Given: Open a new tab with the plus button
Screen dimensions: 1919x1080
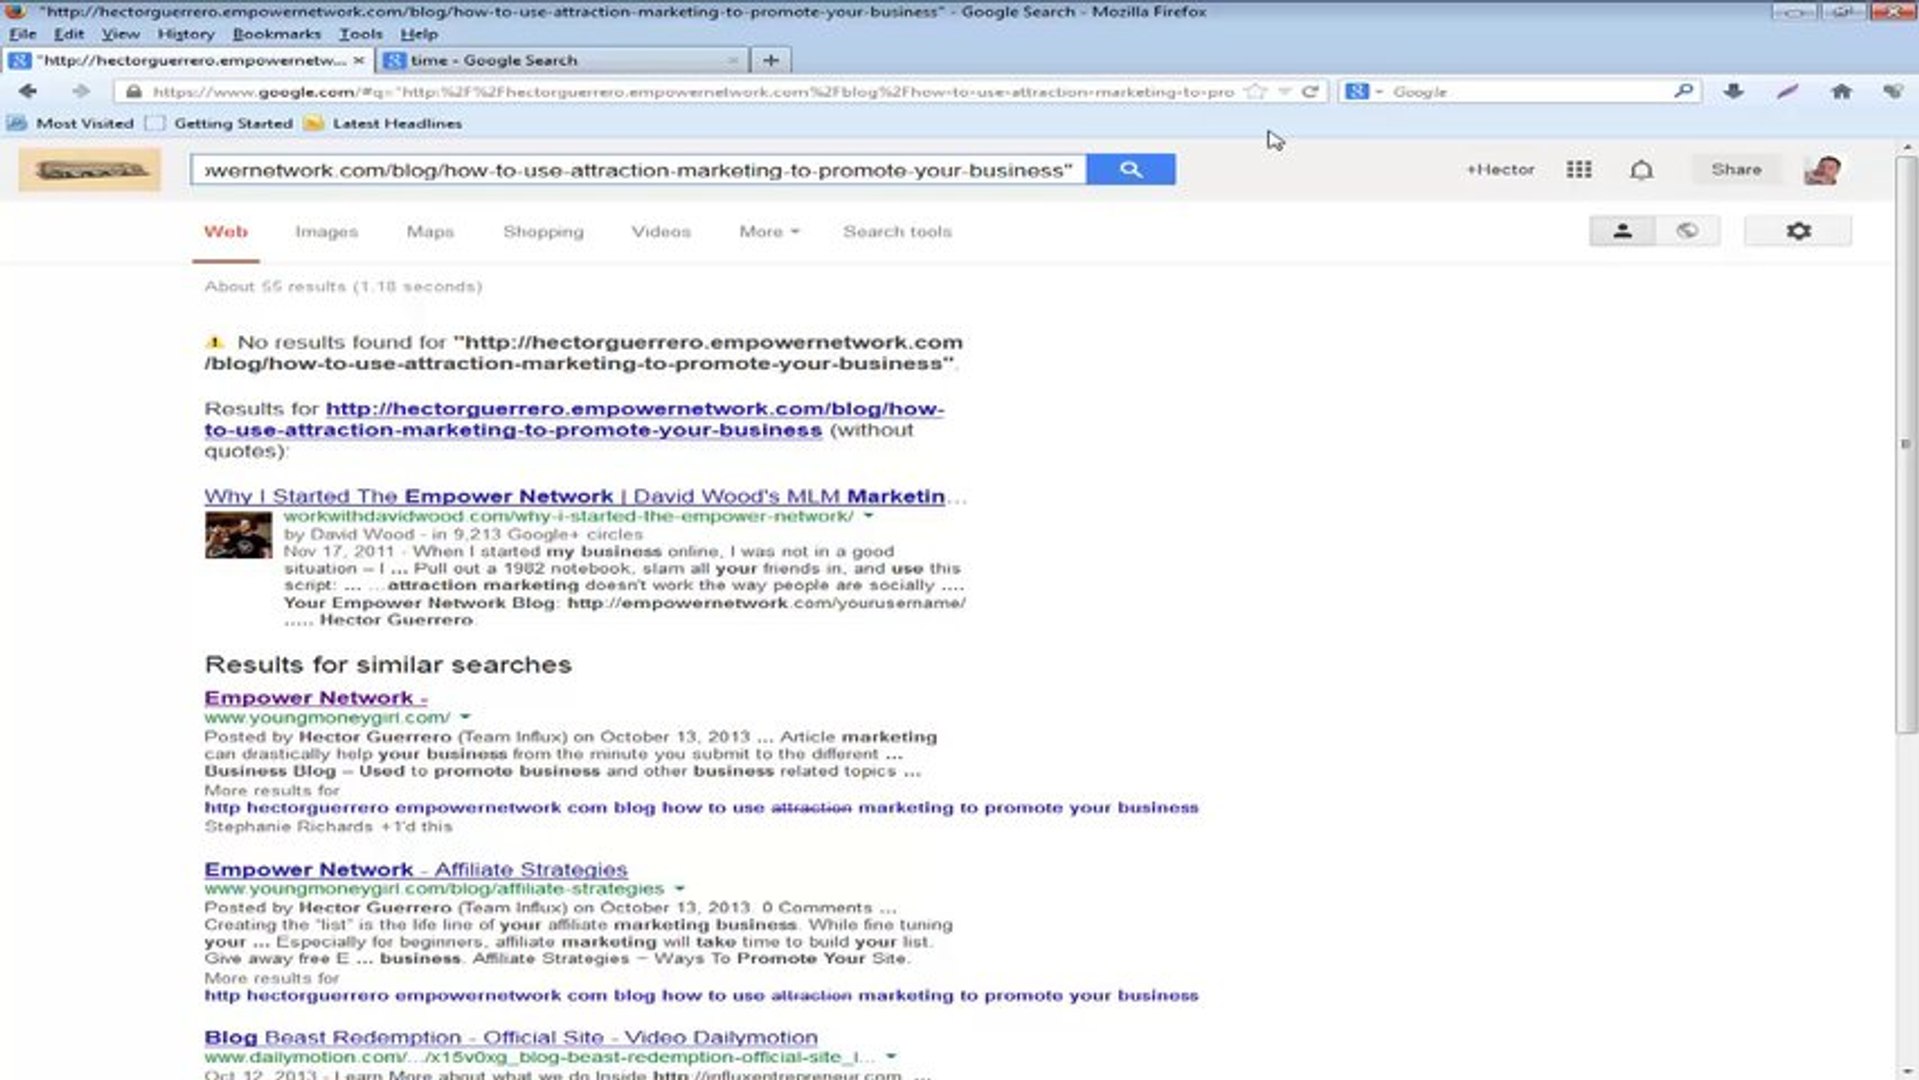Looking at the screenshot, I should point(770,60).
